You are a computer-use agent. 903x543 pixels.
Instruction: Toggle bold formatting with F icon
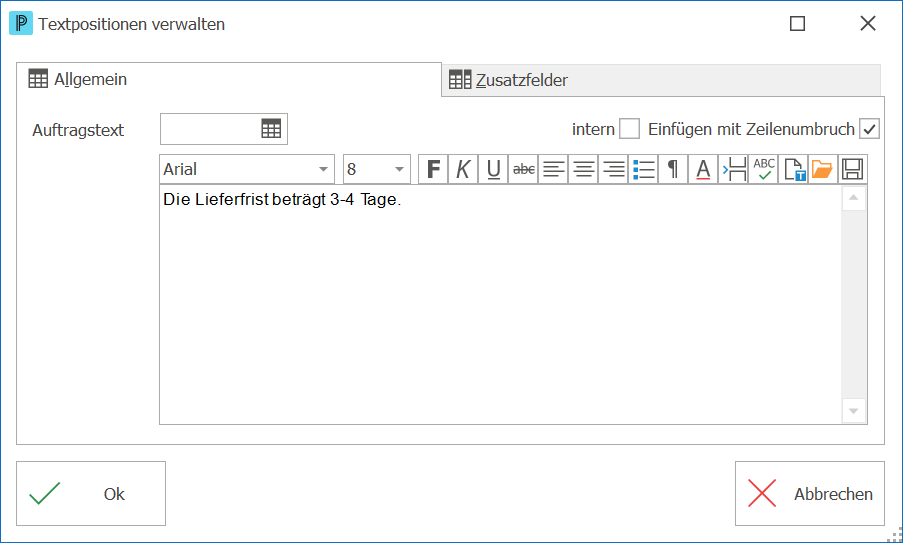433,169
